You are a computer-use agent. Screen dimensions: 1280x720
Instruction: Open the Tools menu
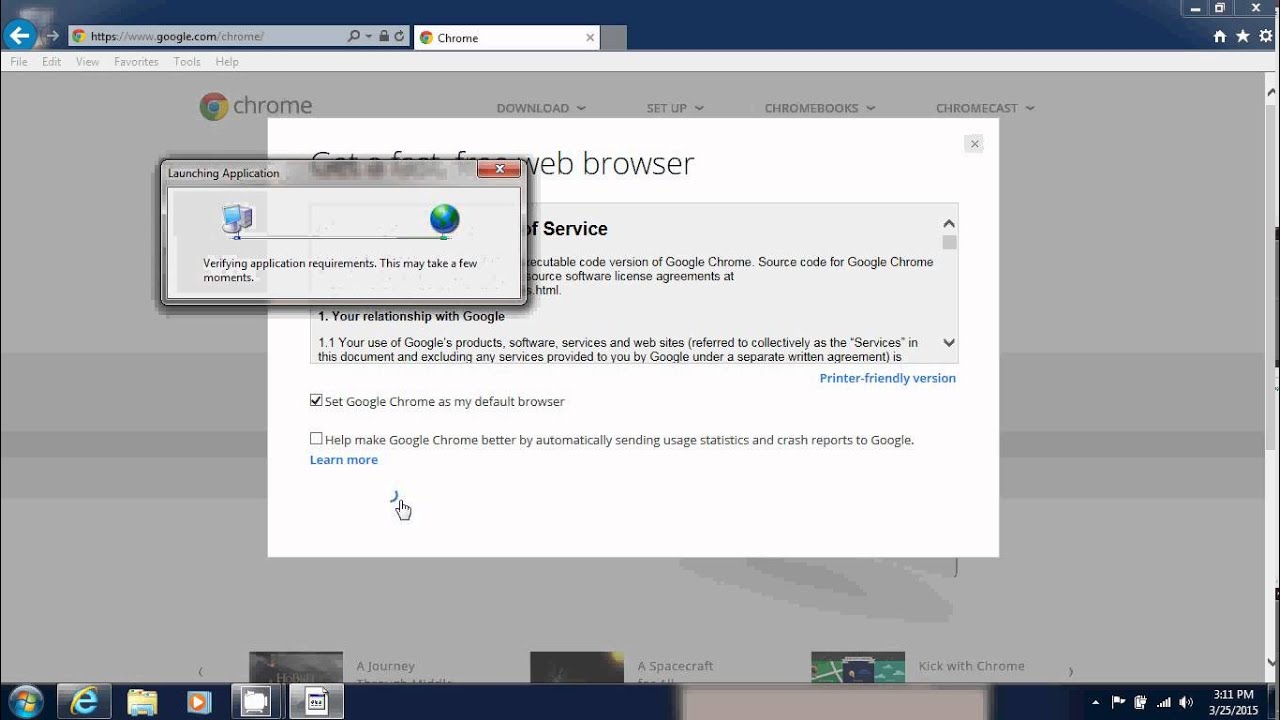187,62
